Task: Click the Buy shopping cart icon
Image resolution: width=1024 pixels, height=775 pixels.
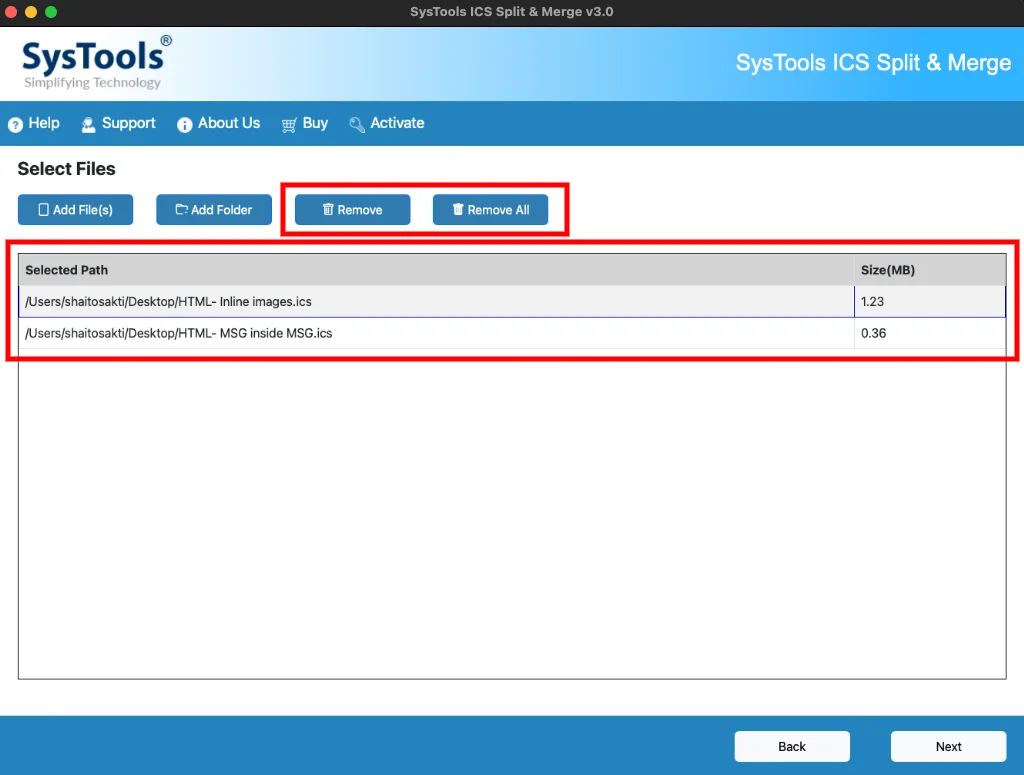Action: [x=289, y=125]
